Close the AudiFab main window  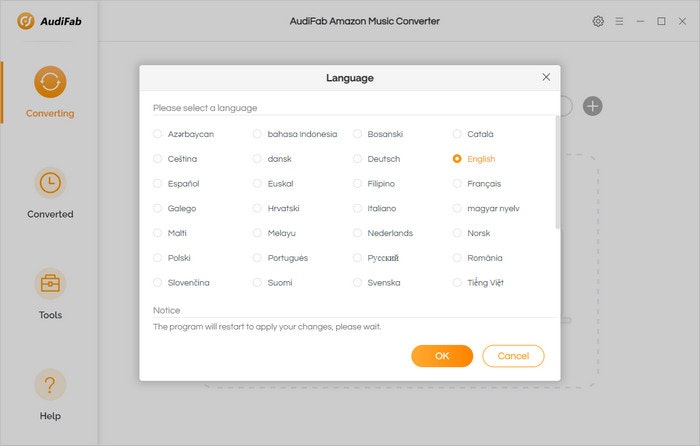pyautogui.click(x=682, y=21)
